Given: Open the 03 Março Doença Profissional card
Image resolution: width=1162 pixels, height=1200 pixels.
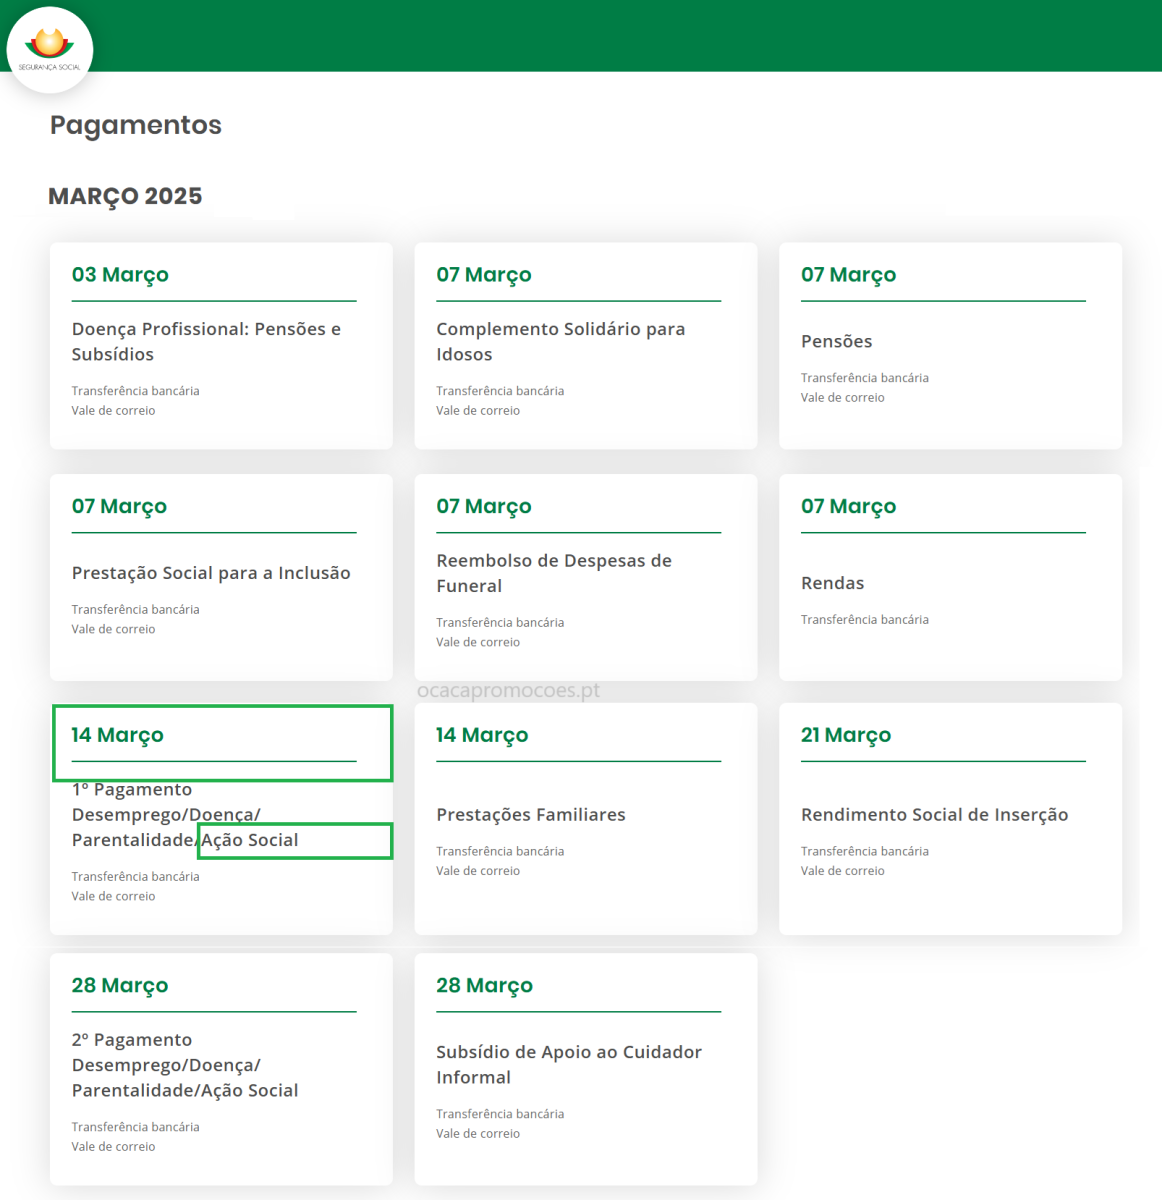Looking at the screenshot, I should [x=221, y=346].
